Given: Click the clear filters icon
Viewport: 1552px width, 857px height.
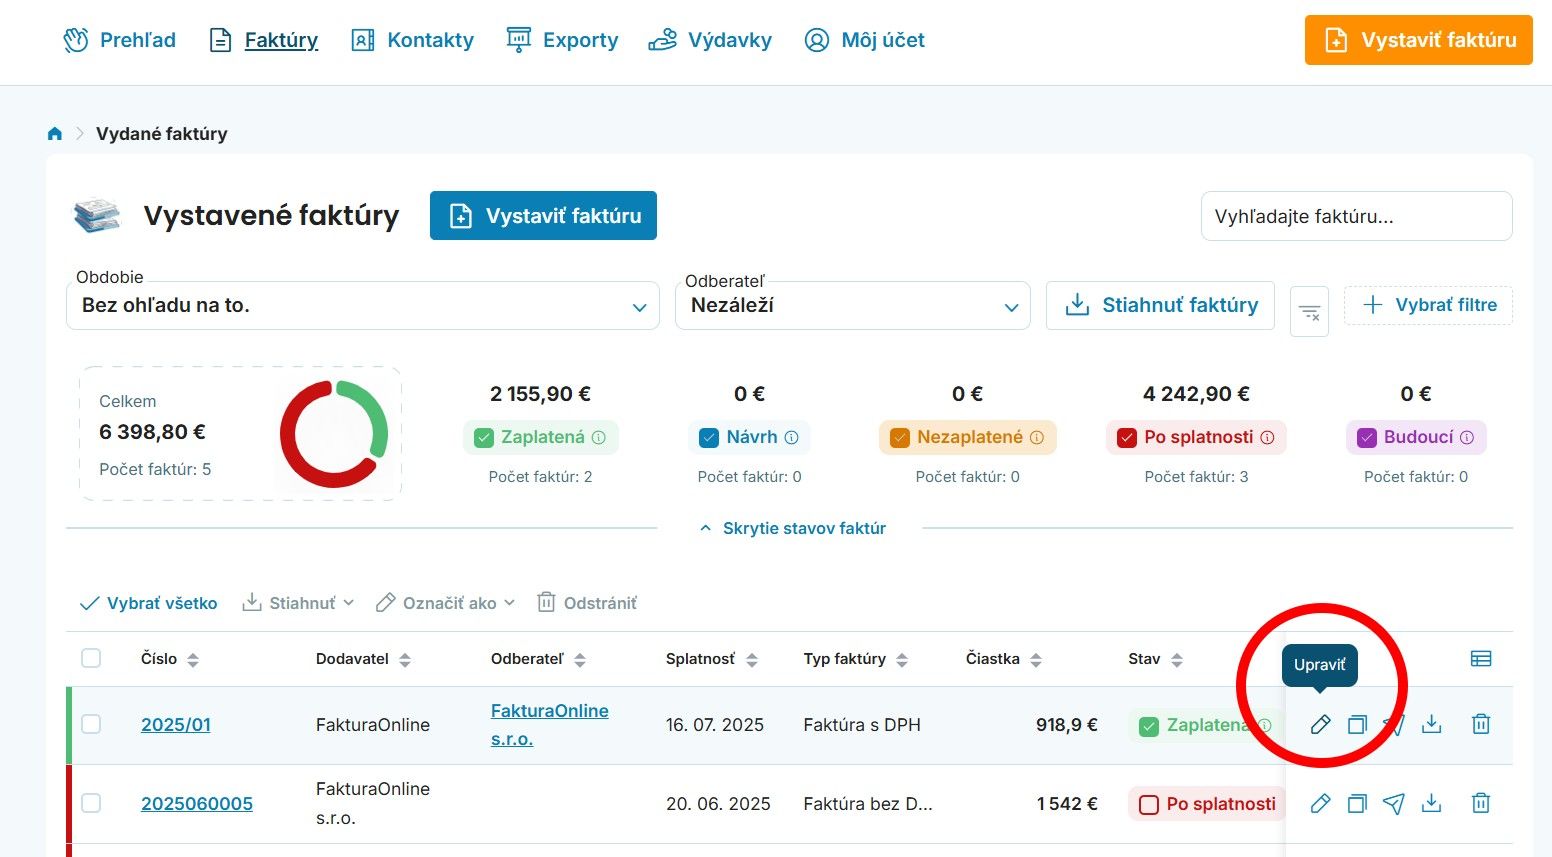Looking at the screenshot, I should (x=1309, y=313).
